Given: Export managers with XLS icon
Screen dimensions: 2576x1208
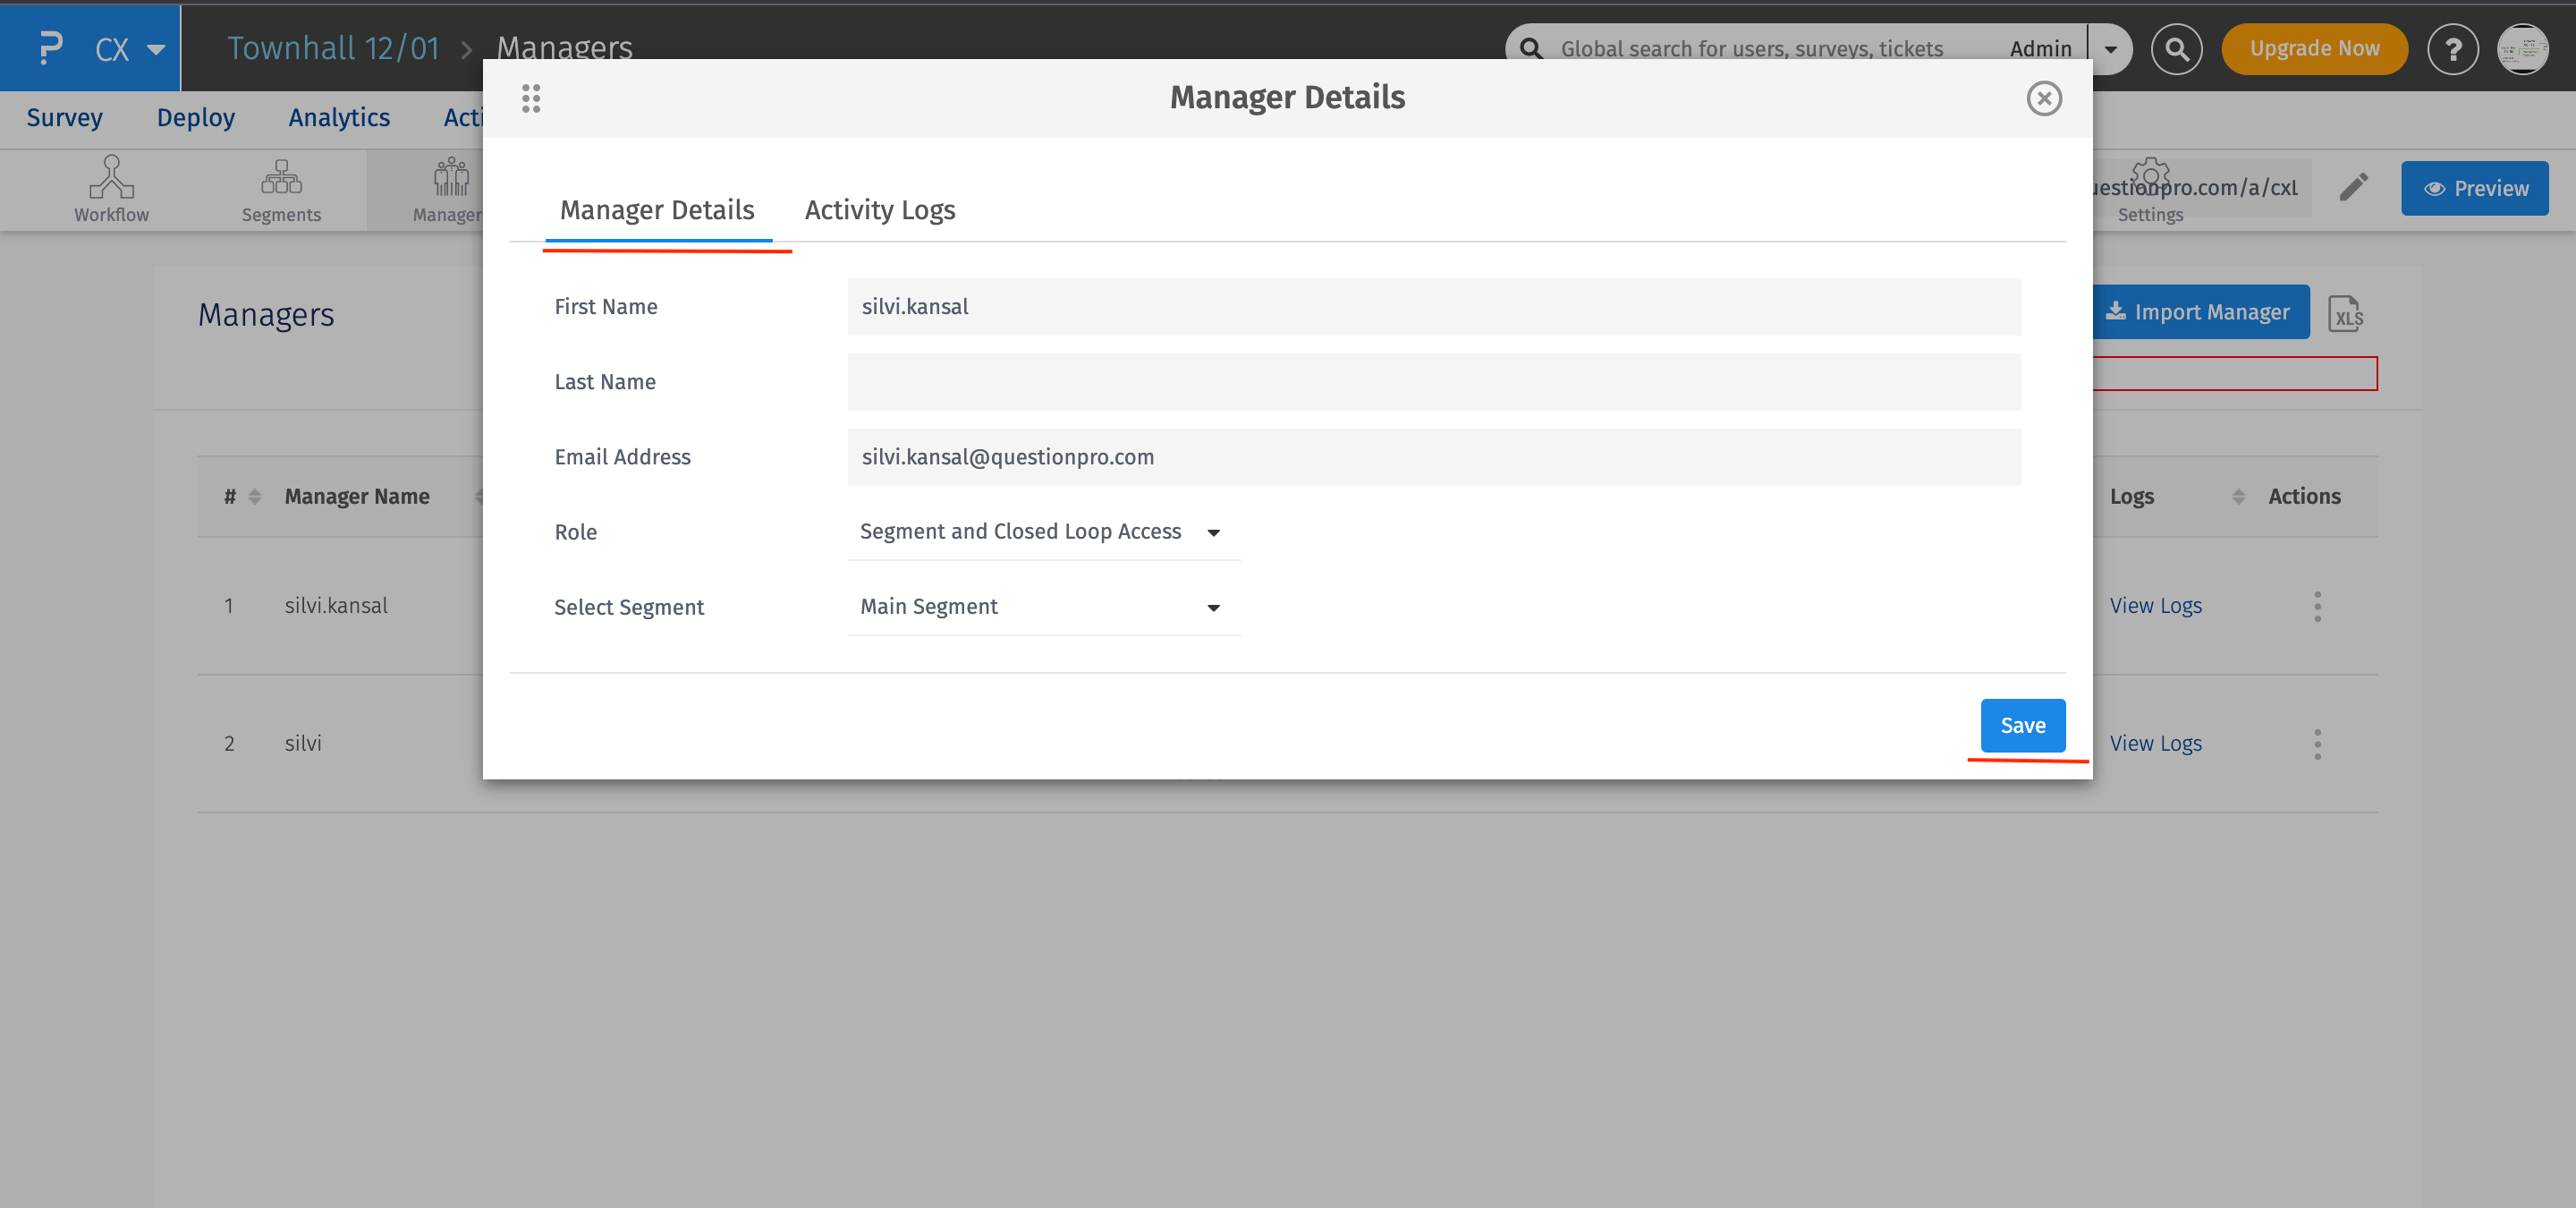Looking at the screenshot, I should [x=2345, y=314].
